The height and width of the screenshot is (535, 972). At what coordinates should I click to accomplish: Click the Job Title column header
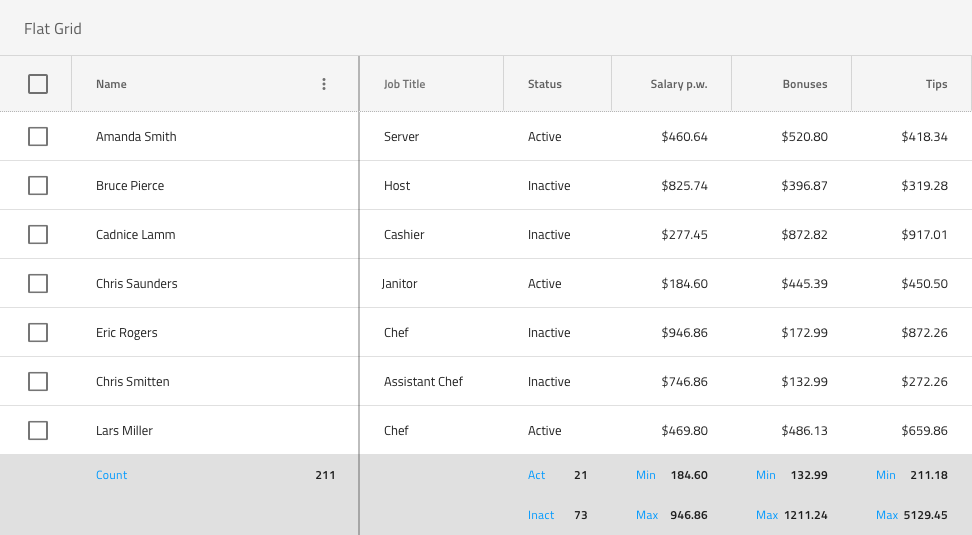point(405,84)
